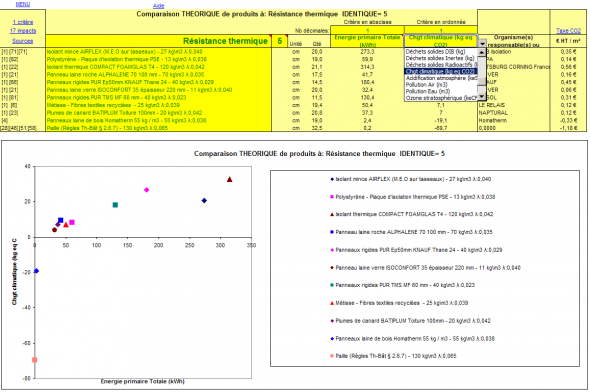The height and width of the screenshot is (392, 590).
Task: Click the magenta diamond KNAUF Thane data point
Action: click(x=147, y=190)
